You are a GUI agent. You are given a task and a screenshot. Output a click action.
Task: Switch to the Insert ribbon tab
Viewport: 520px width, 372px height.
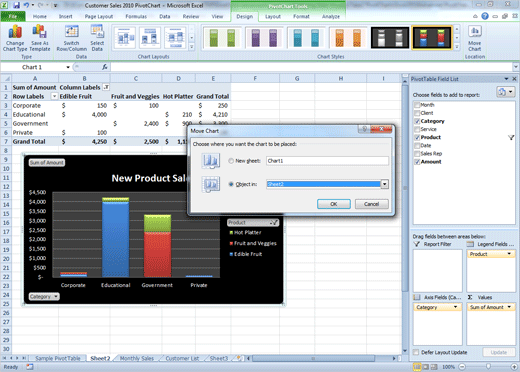tap(65, 16)
